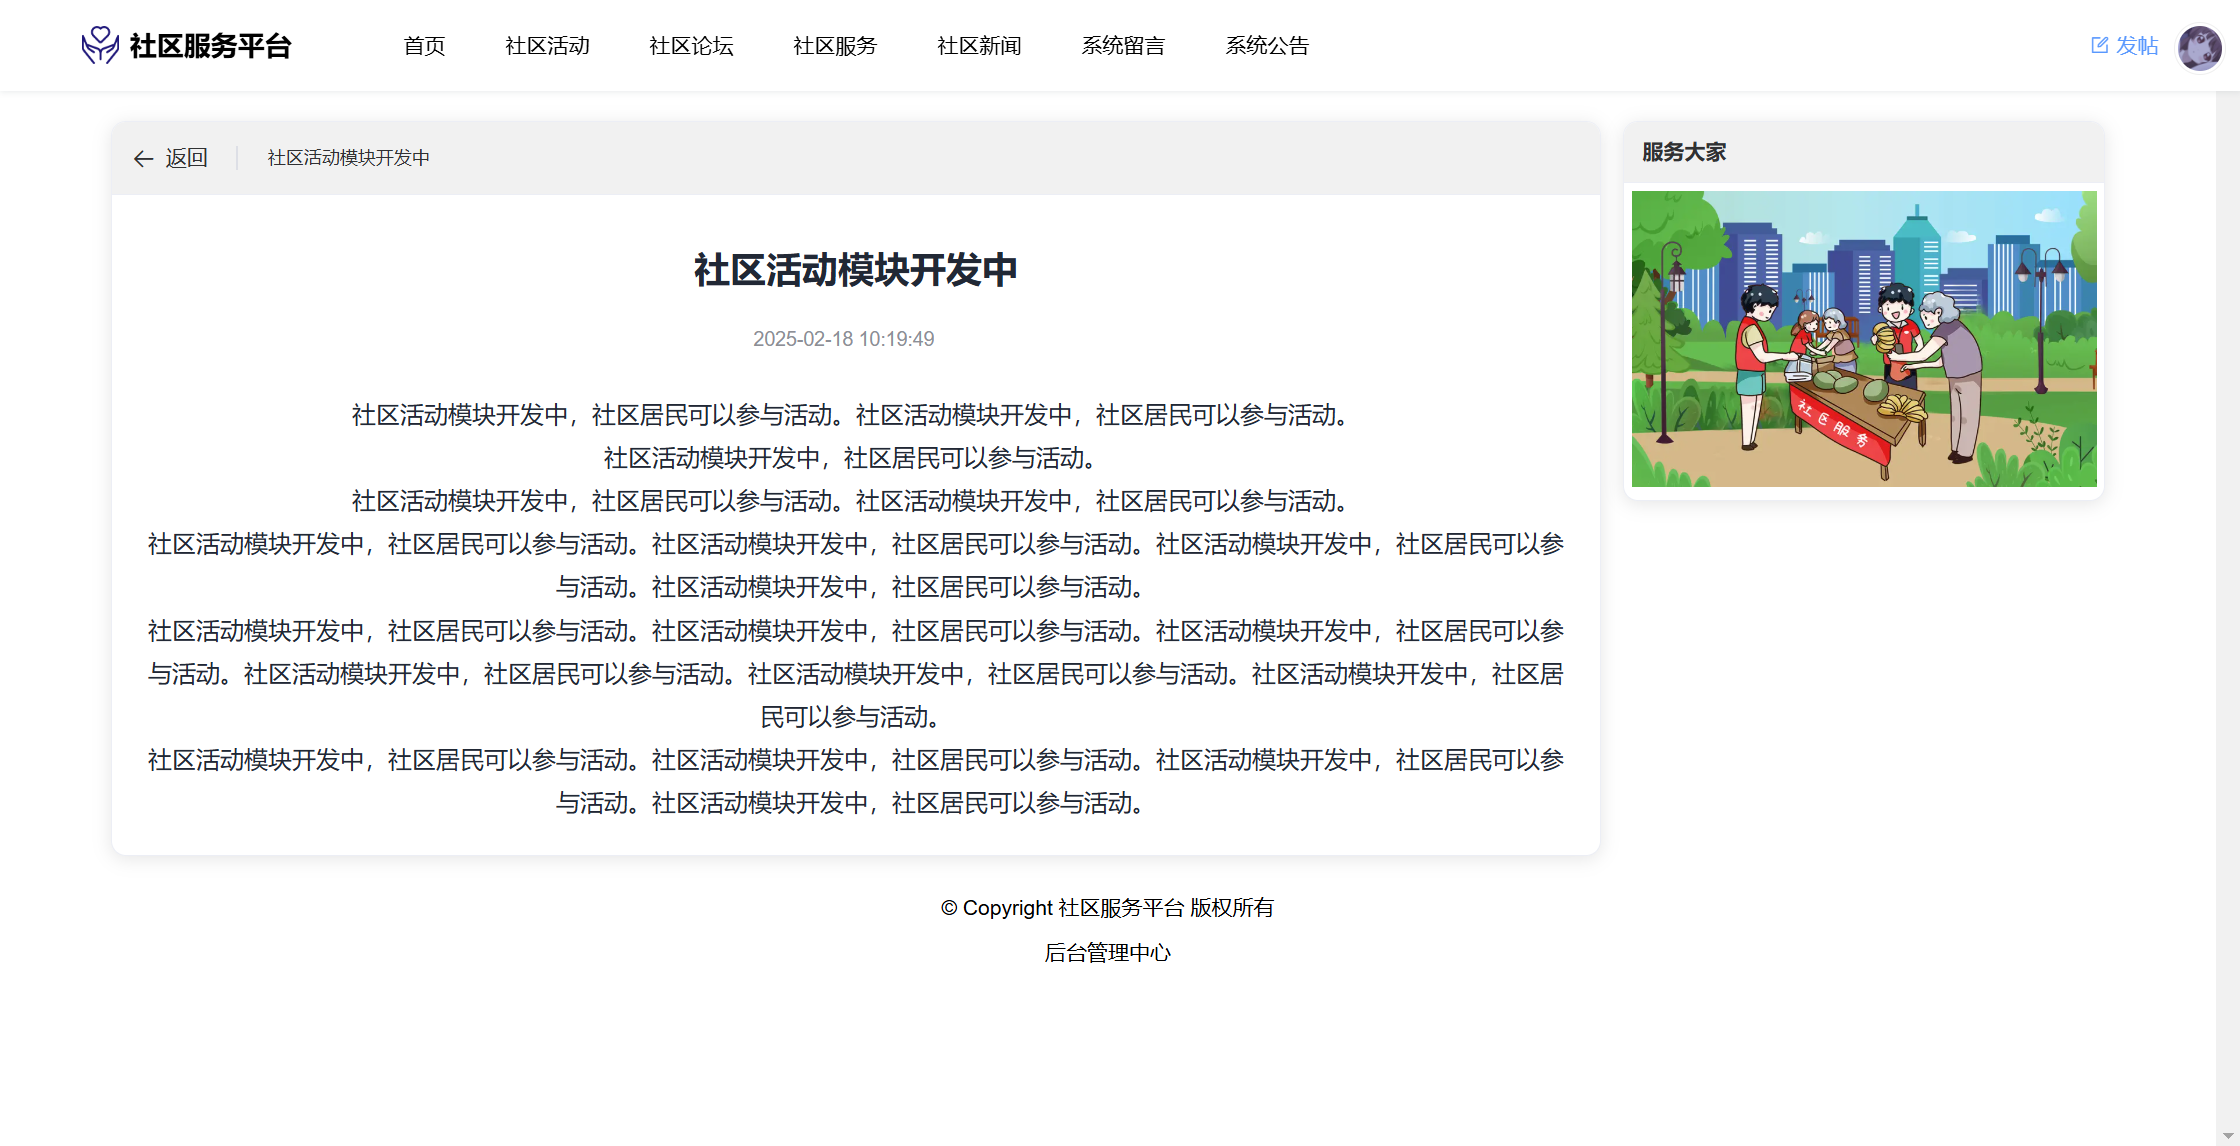Image resolution: width=2240 pixels, height=1146 pixels.
Task: Open the user avatar in header
Action: (x=2199, y=47)
